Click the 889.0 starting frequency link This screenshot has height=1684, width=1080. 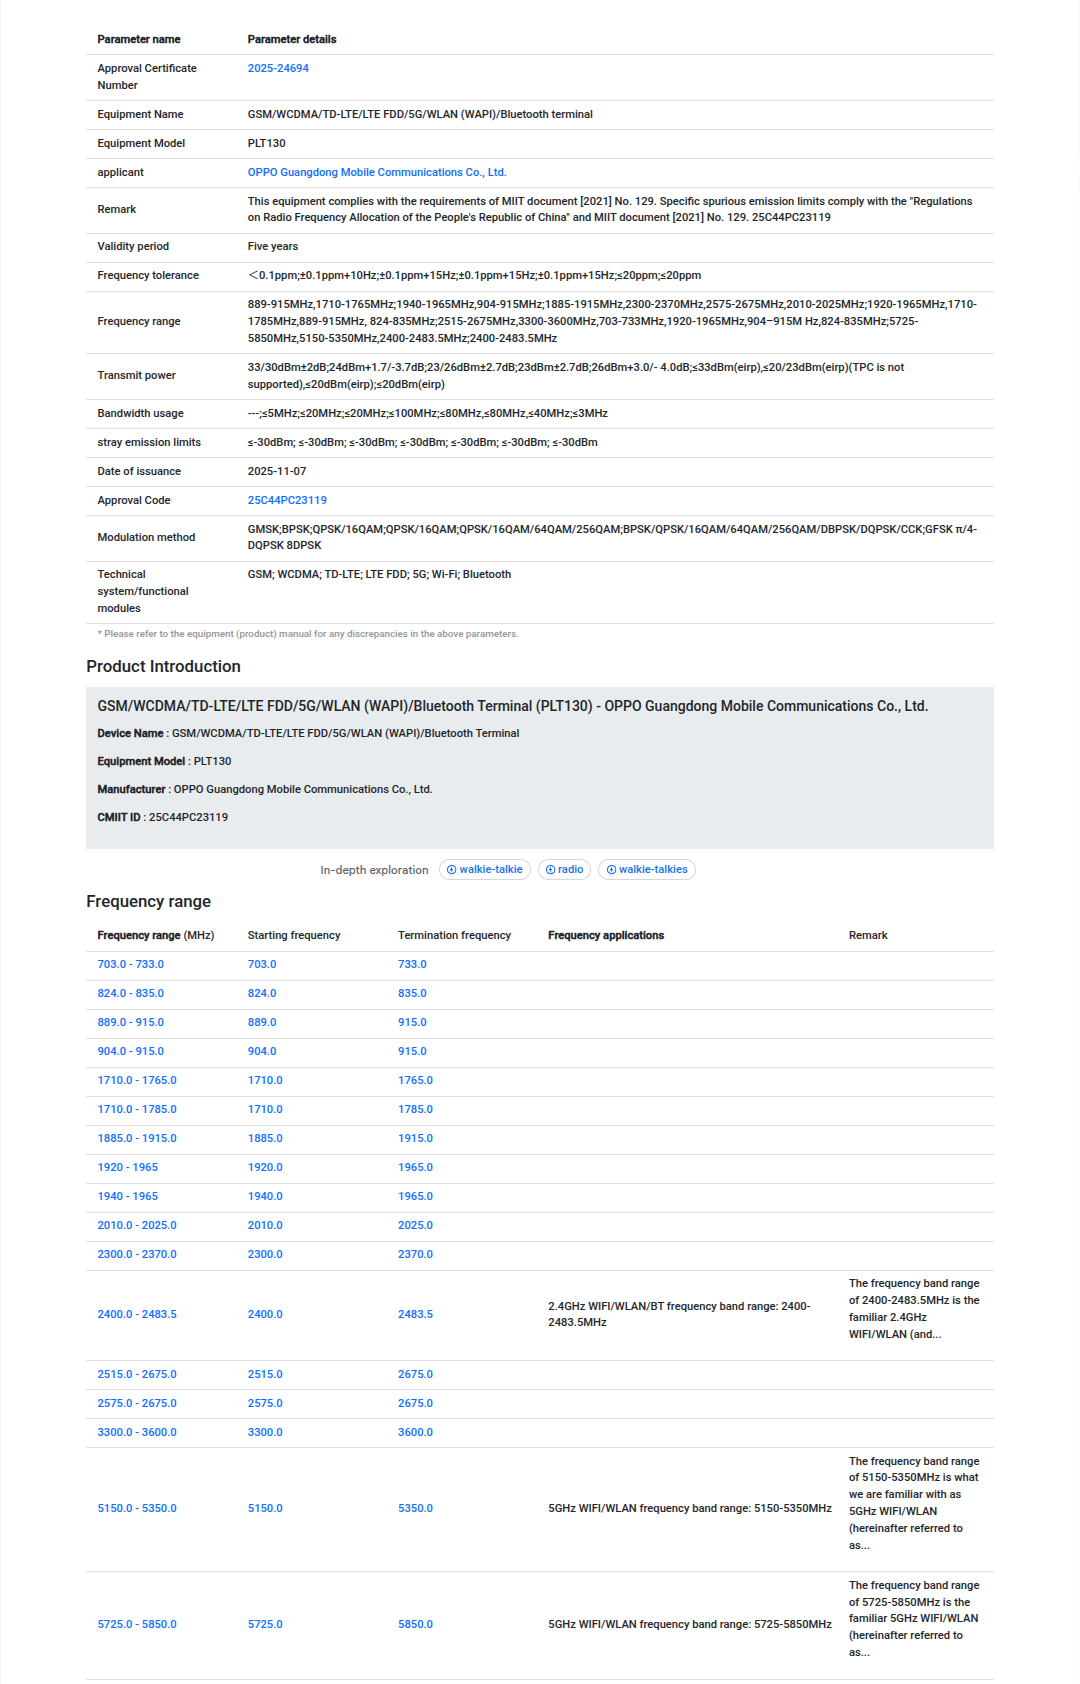click(x=262, y=1023)
